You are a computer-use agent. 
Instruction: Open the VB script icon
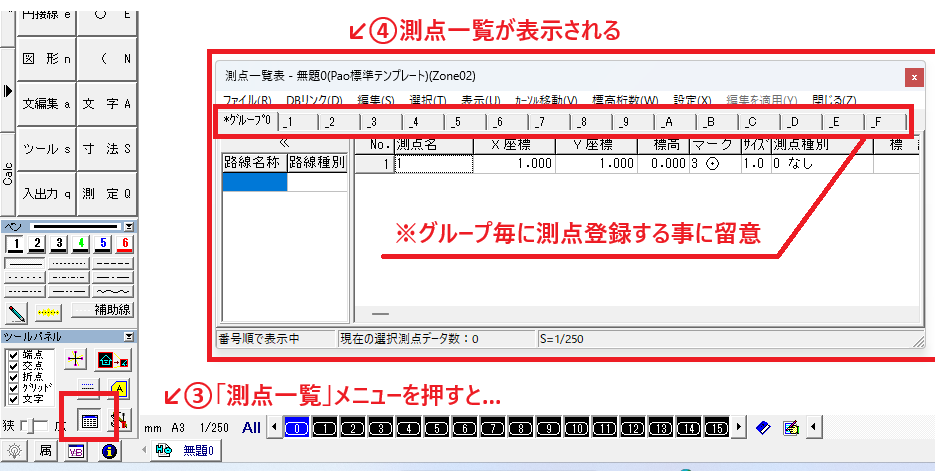click(76, 452)
